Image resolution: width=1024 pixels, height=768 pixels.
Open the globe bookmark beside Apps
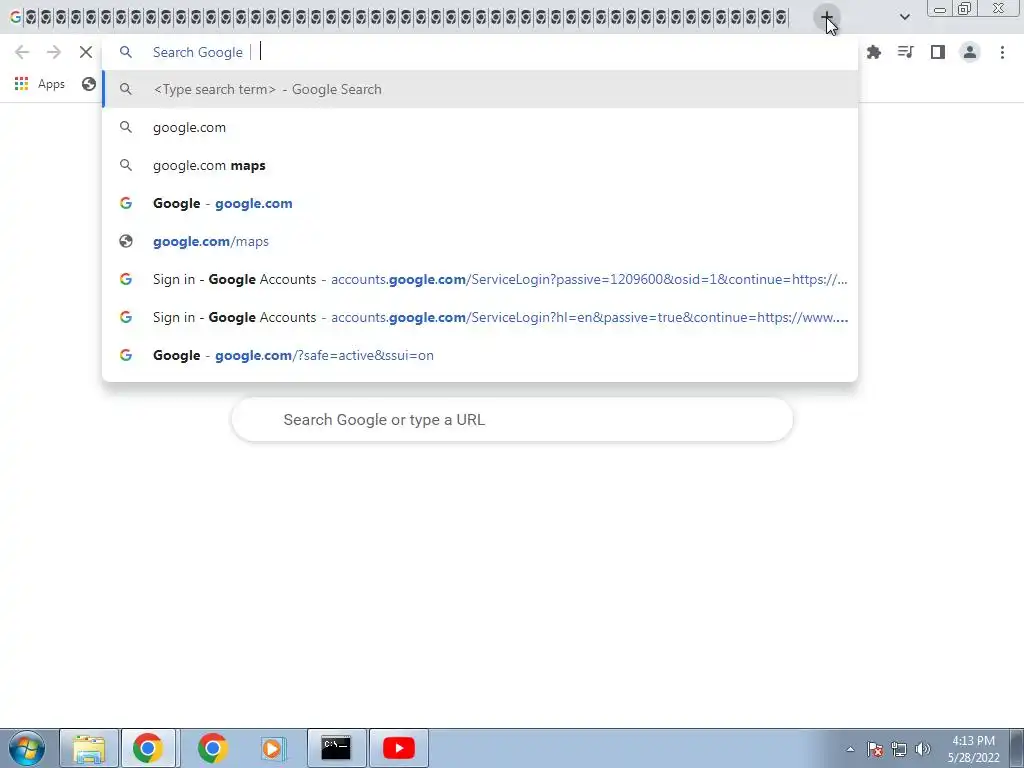(x=89, y=84)
